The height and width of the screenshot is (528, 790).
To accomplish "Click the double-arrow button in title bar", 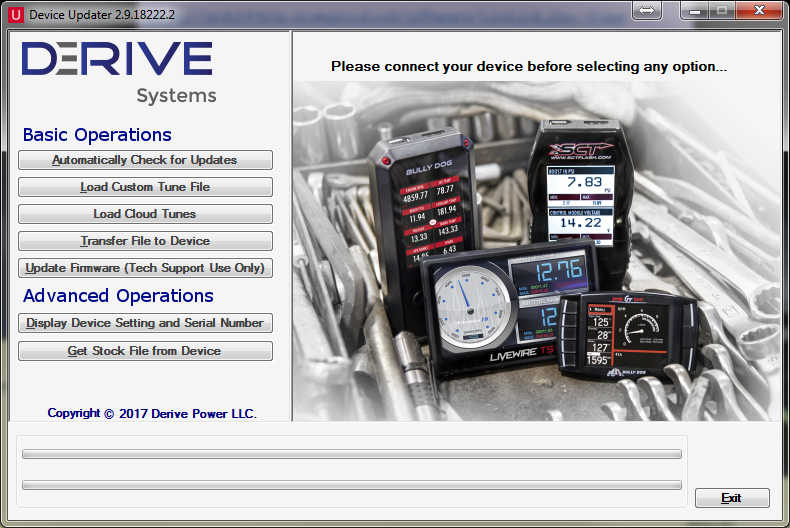I will pos(646,10).
